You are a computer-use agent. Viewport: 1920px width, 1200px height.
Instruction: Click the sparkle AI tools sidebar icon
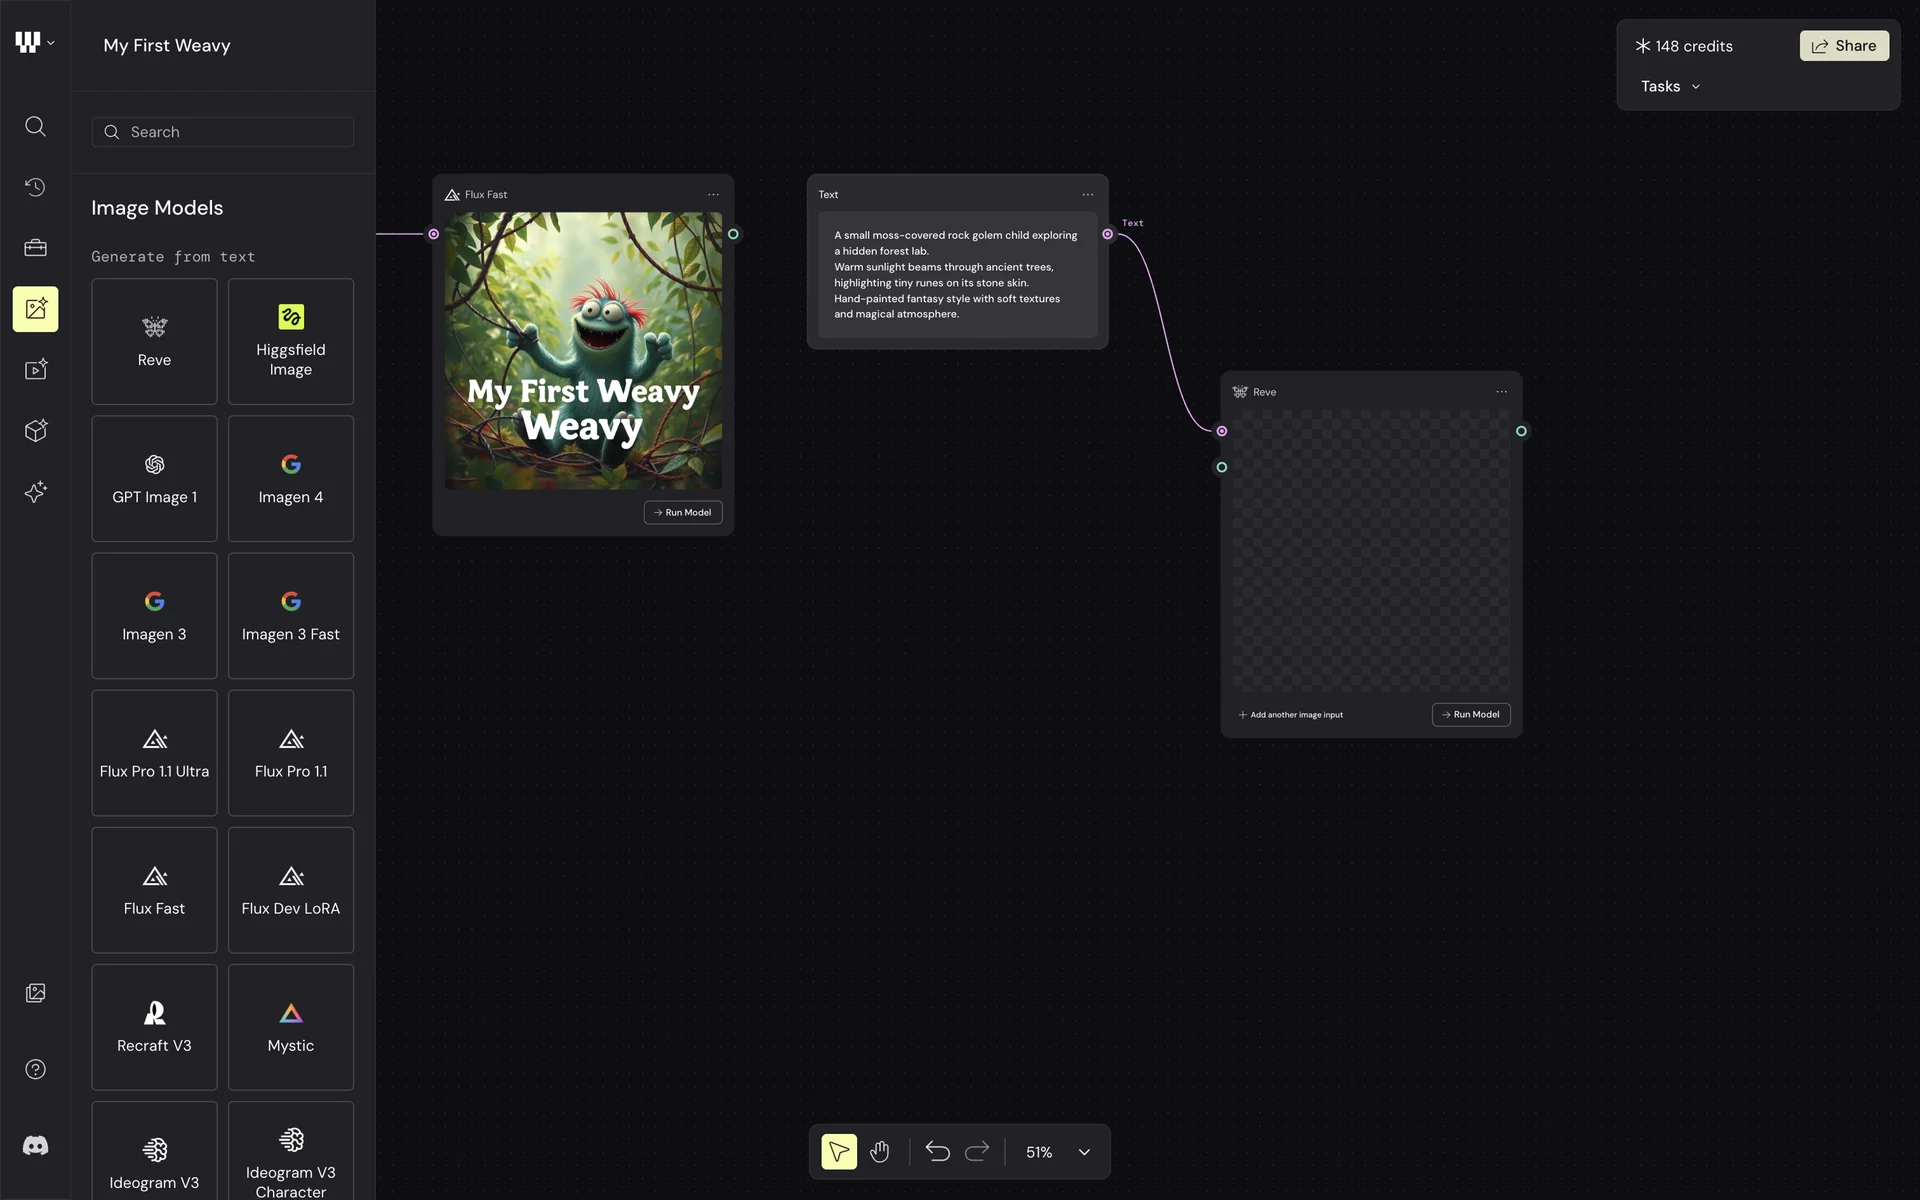click(x=35, y=492)
